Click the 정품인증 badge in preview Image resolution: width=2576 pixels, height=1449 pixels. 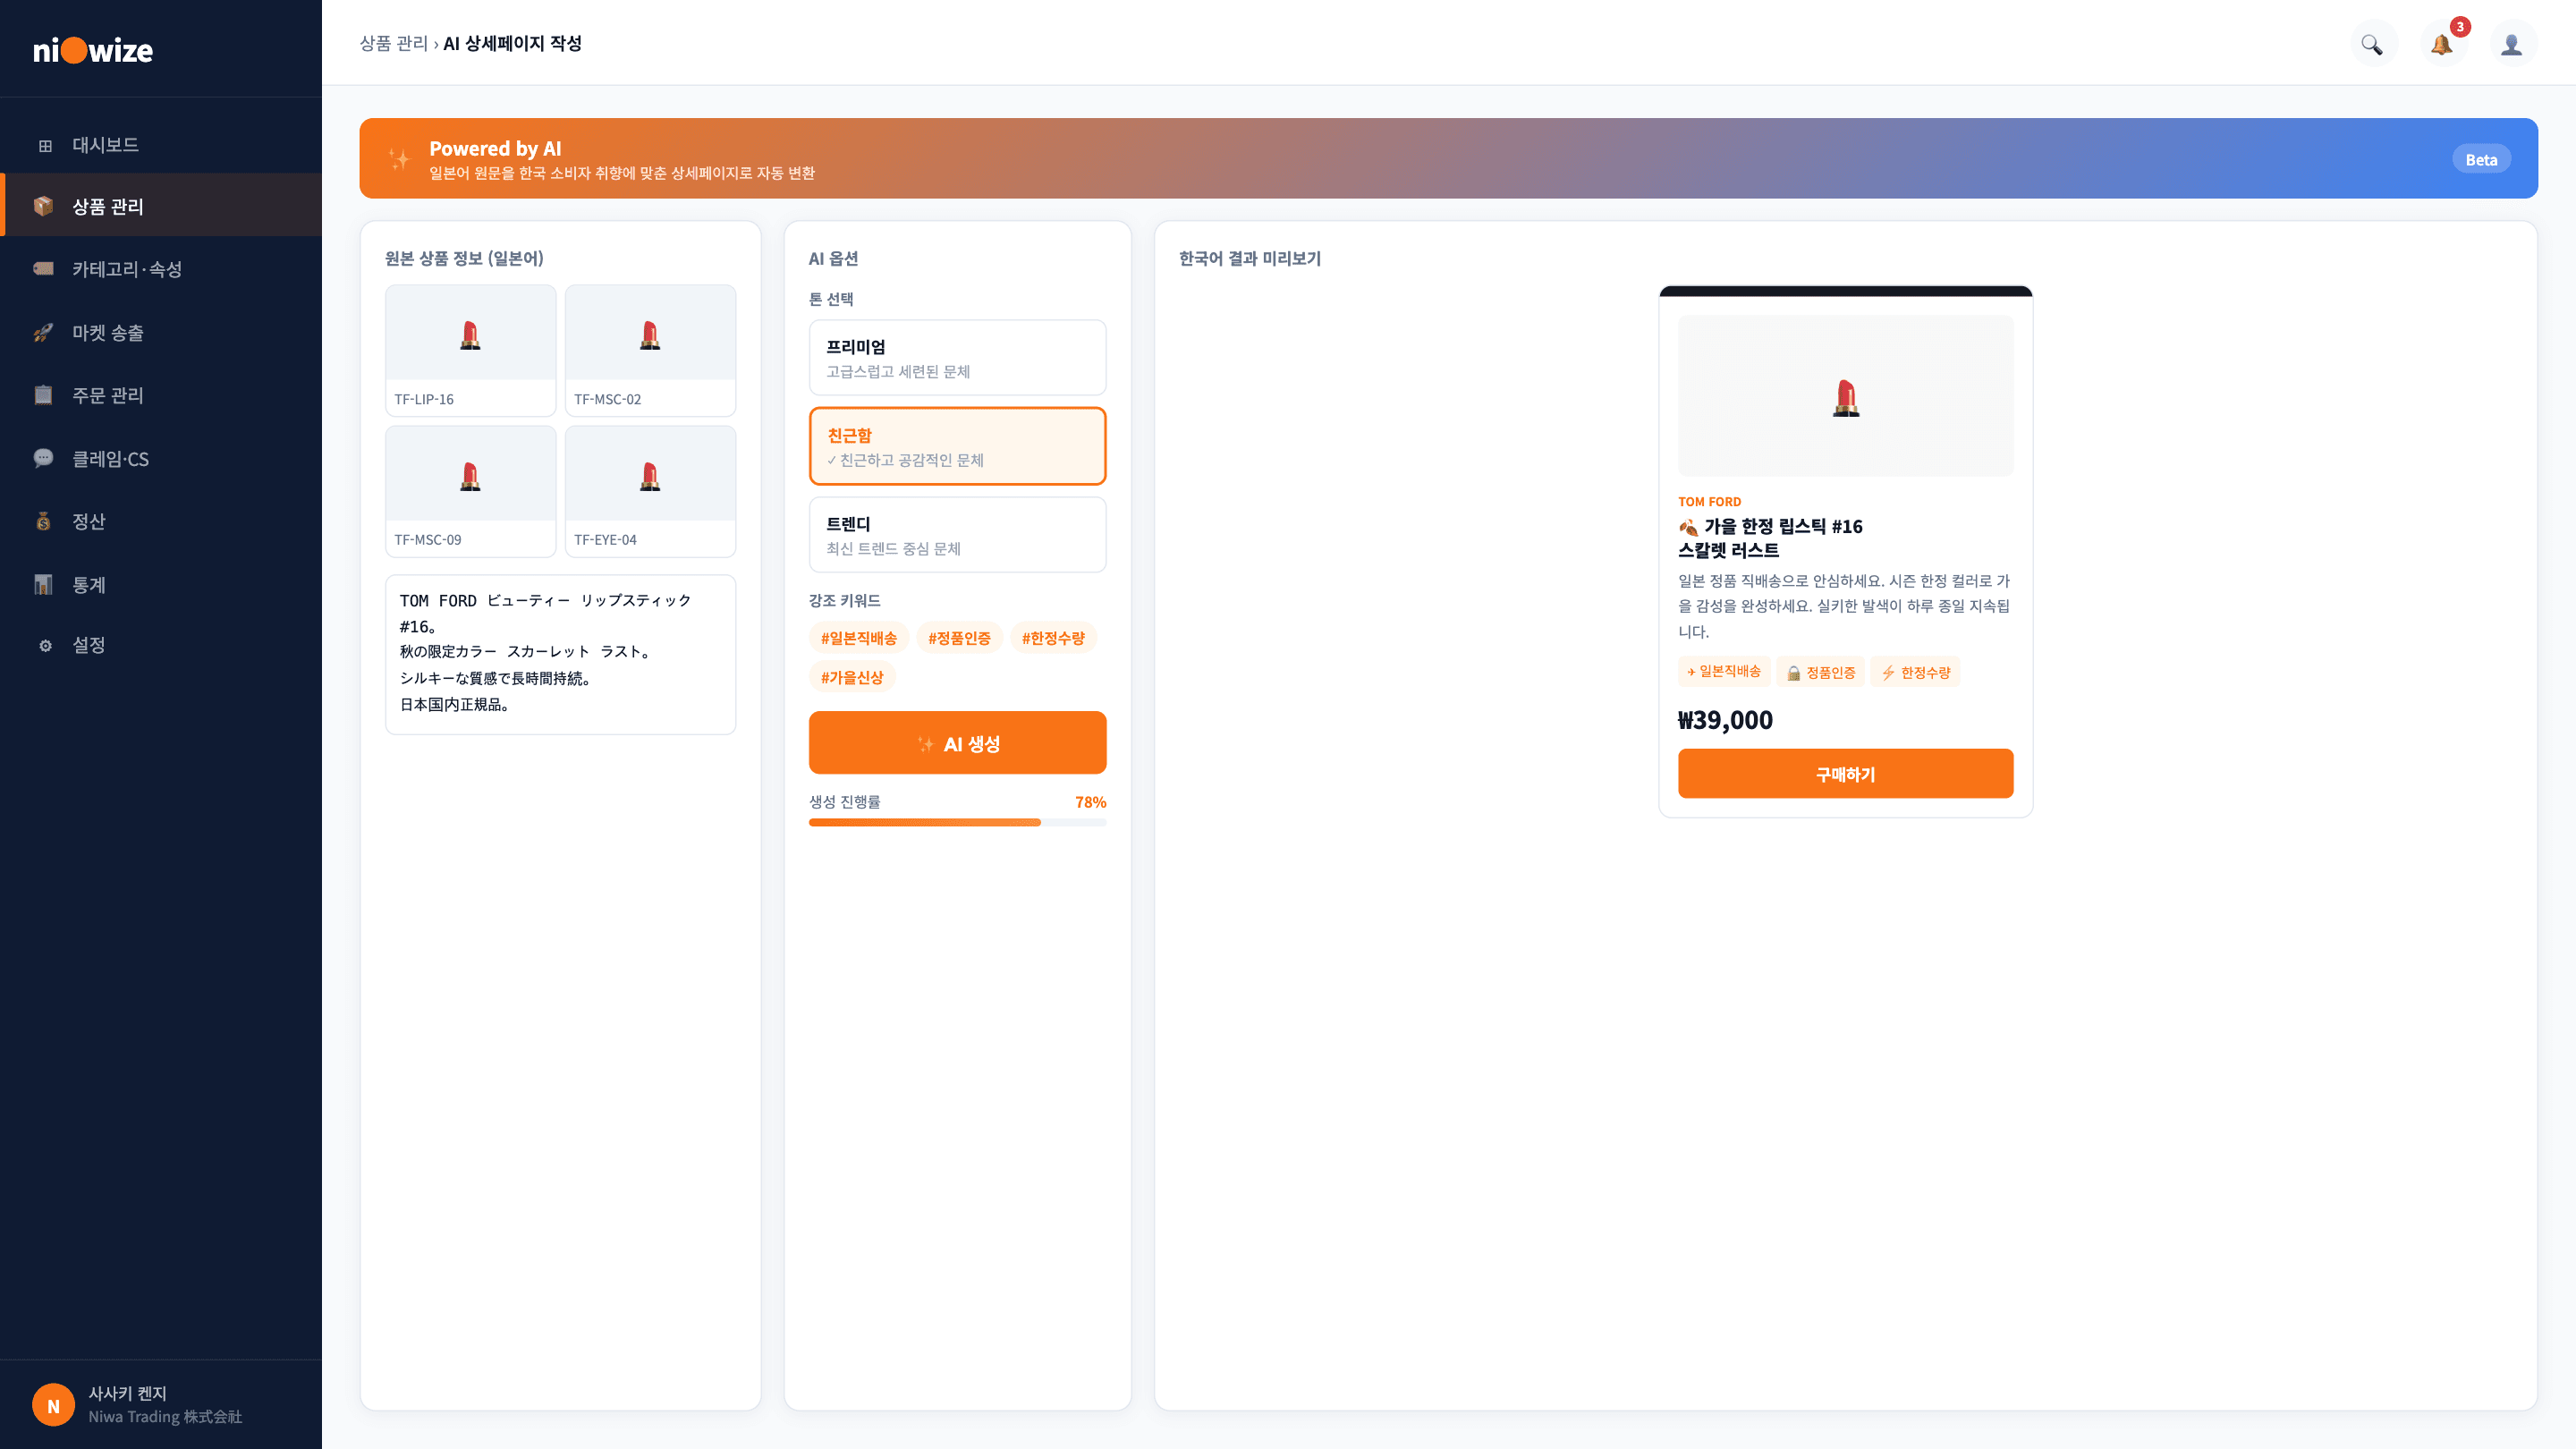click(x=1820, y=672)
